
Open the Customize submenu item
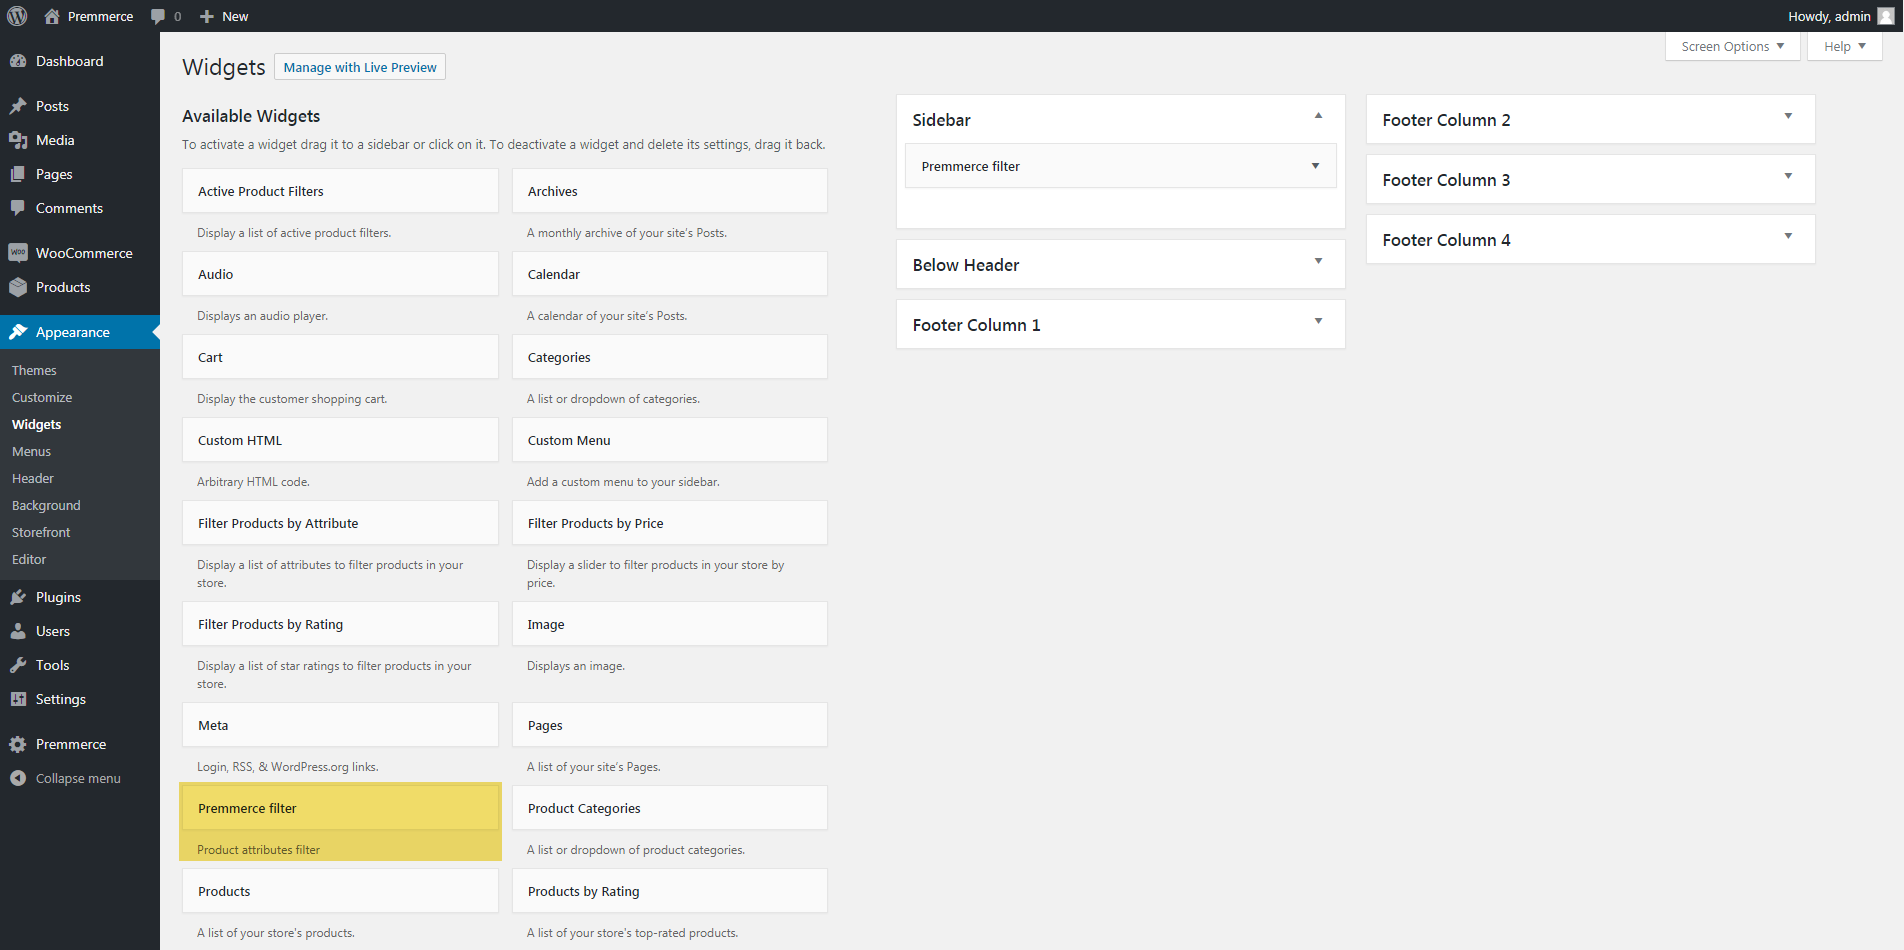point(42,397)
